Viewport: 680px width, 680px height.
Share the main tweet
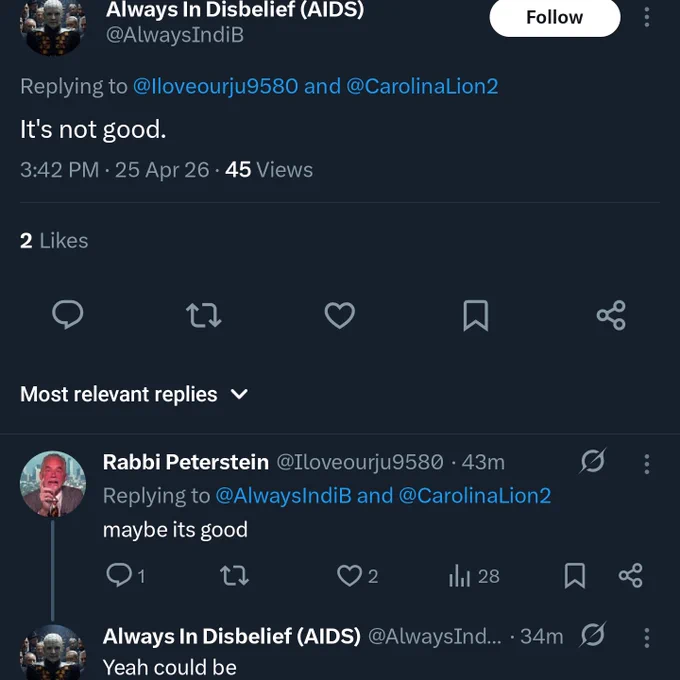coord(611,315)
